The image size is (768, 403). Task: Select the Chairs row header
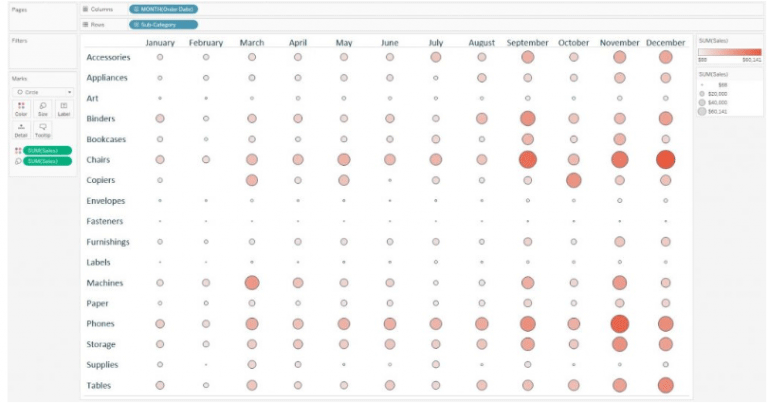[x=98, y=160]
